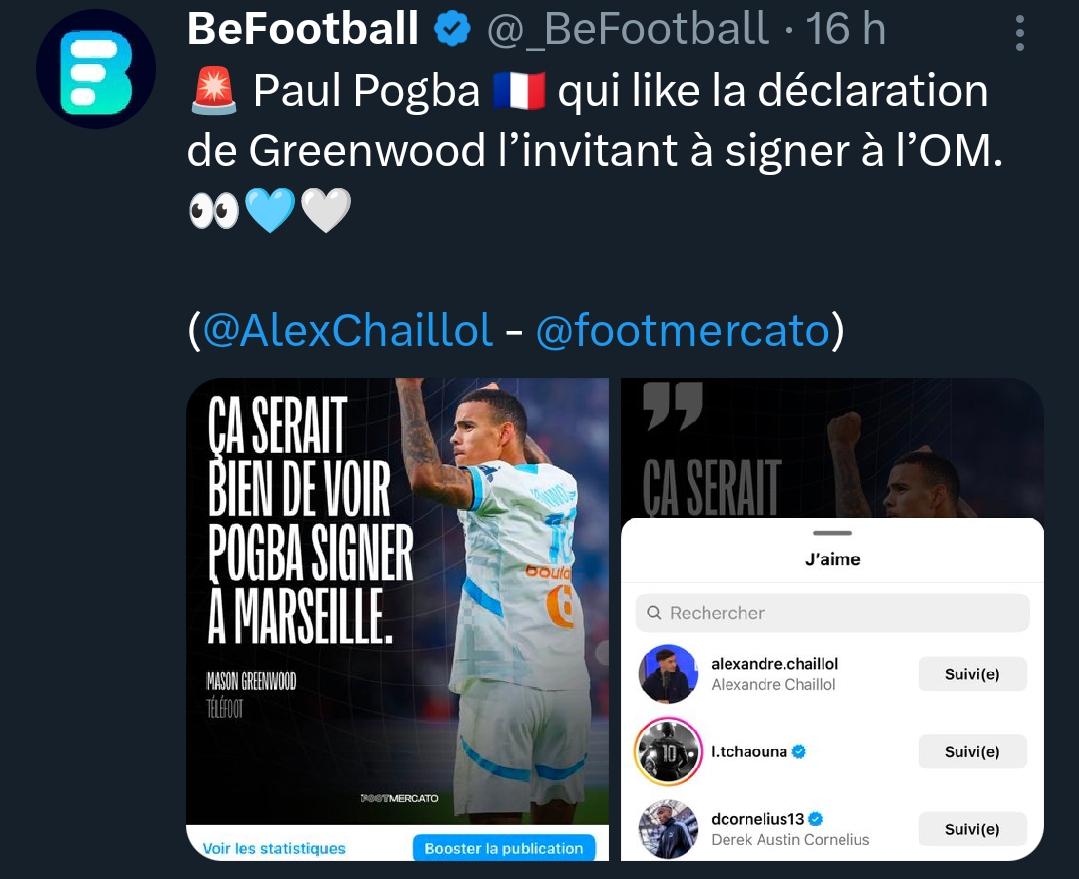Click the blue verified badge beside BeFootball
This screenshot has width=1079, height=879.
(453, 30)
